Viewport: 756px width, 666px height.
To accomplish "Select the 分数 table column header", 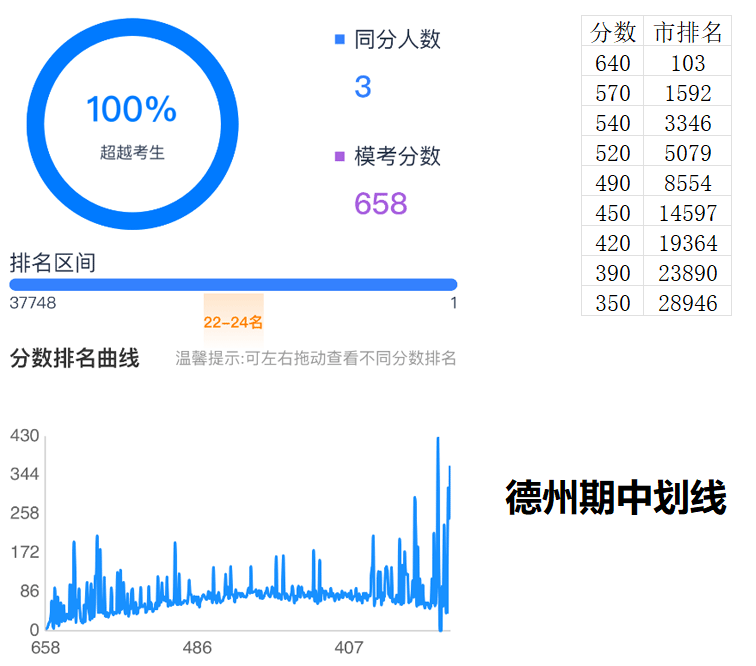I will (613, 33).
